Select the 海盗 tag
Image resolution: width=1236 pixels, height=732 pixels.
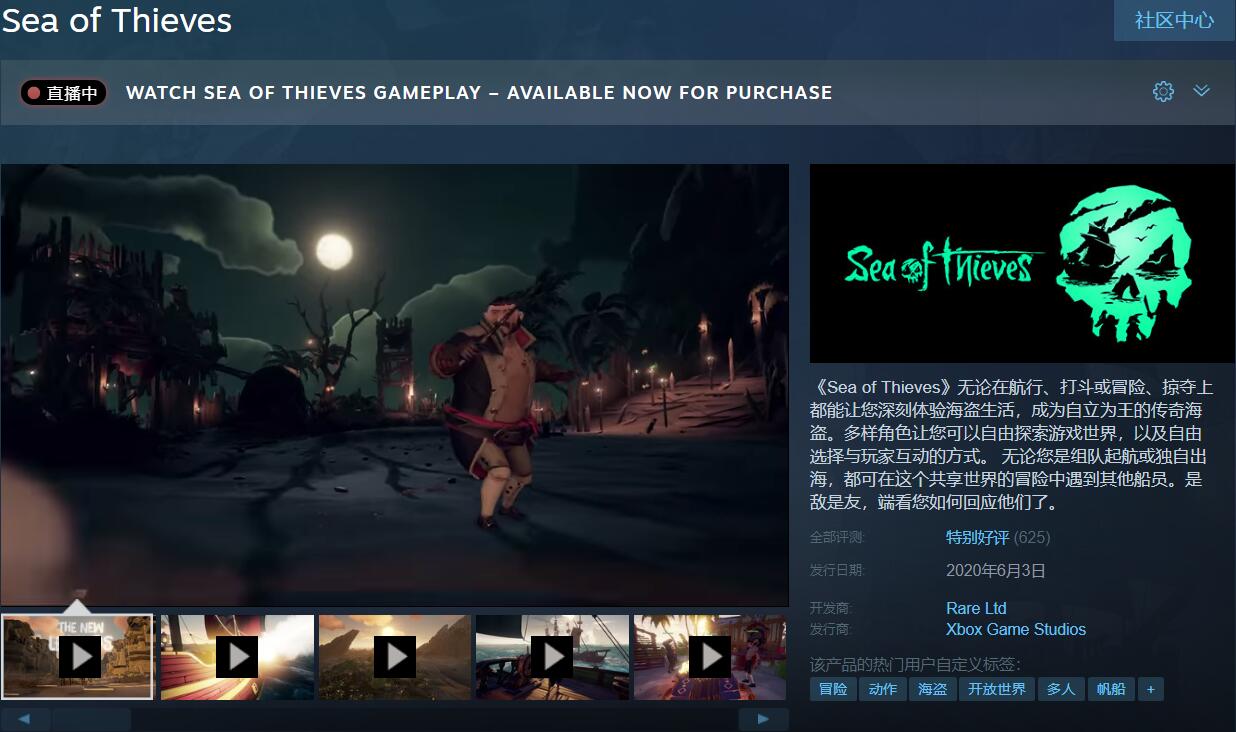pos(932,689)
